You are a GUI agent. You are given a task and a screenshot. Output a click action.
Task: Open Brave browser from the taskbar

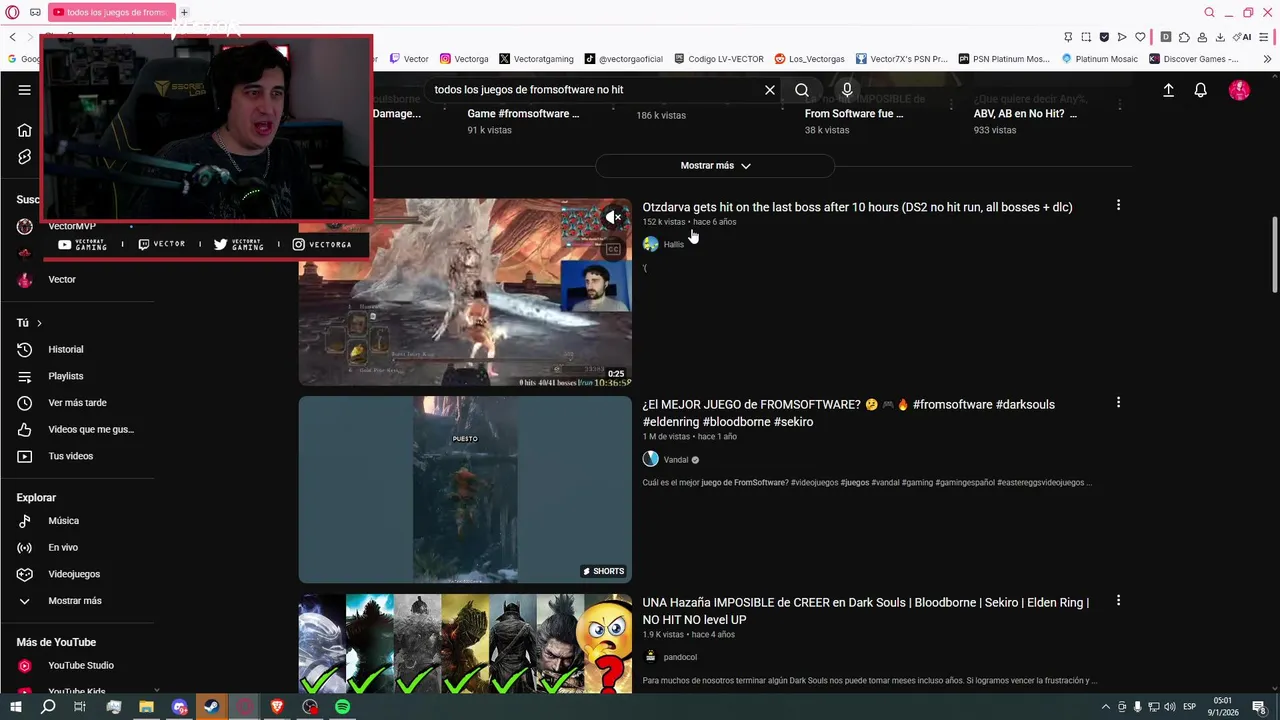point(277,707)
